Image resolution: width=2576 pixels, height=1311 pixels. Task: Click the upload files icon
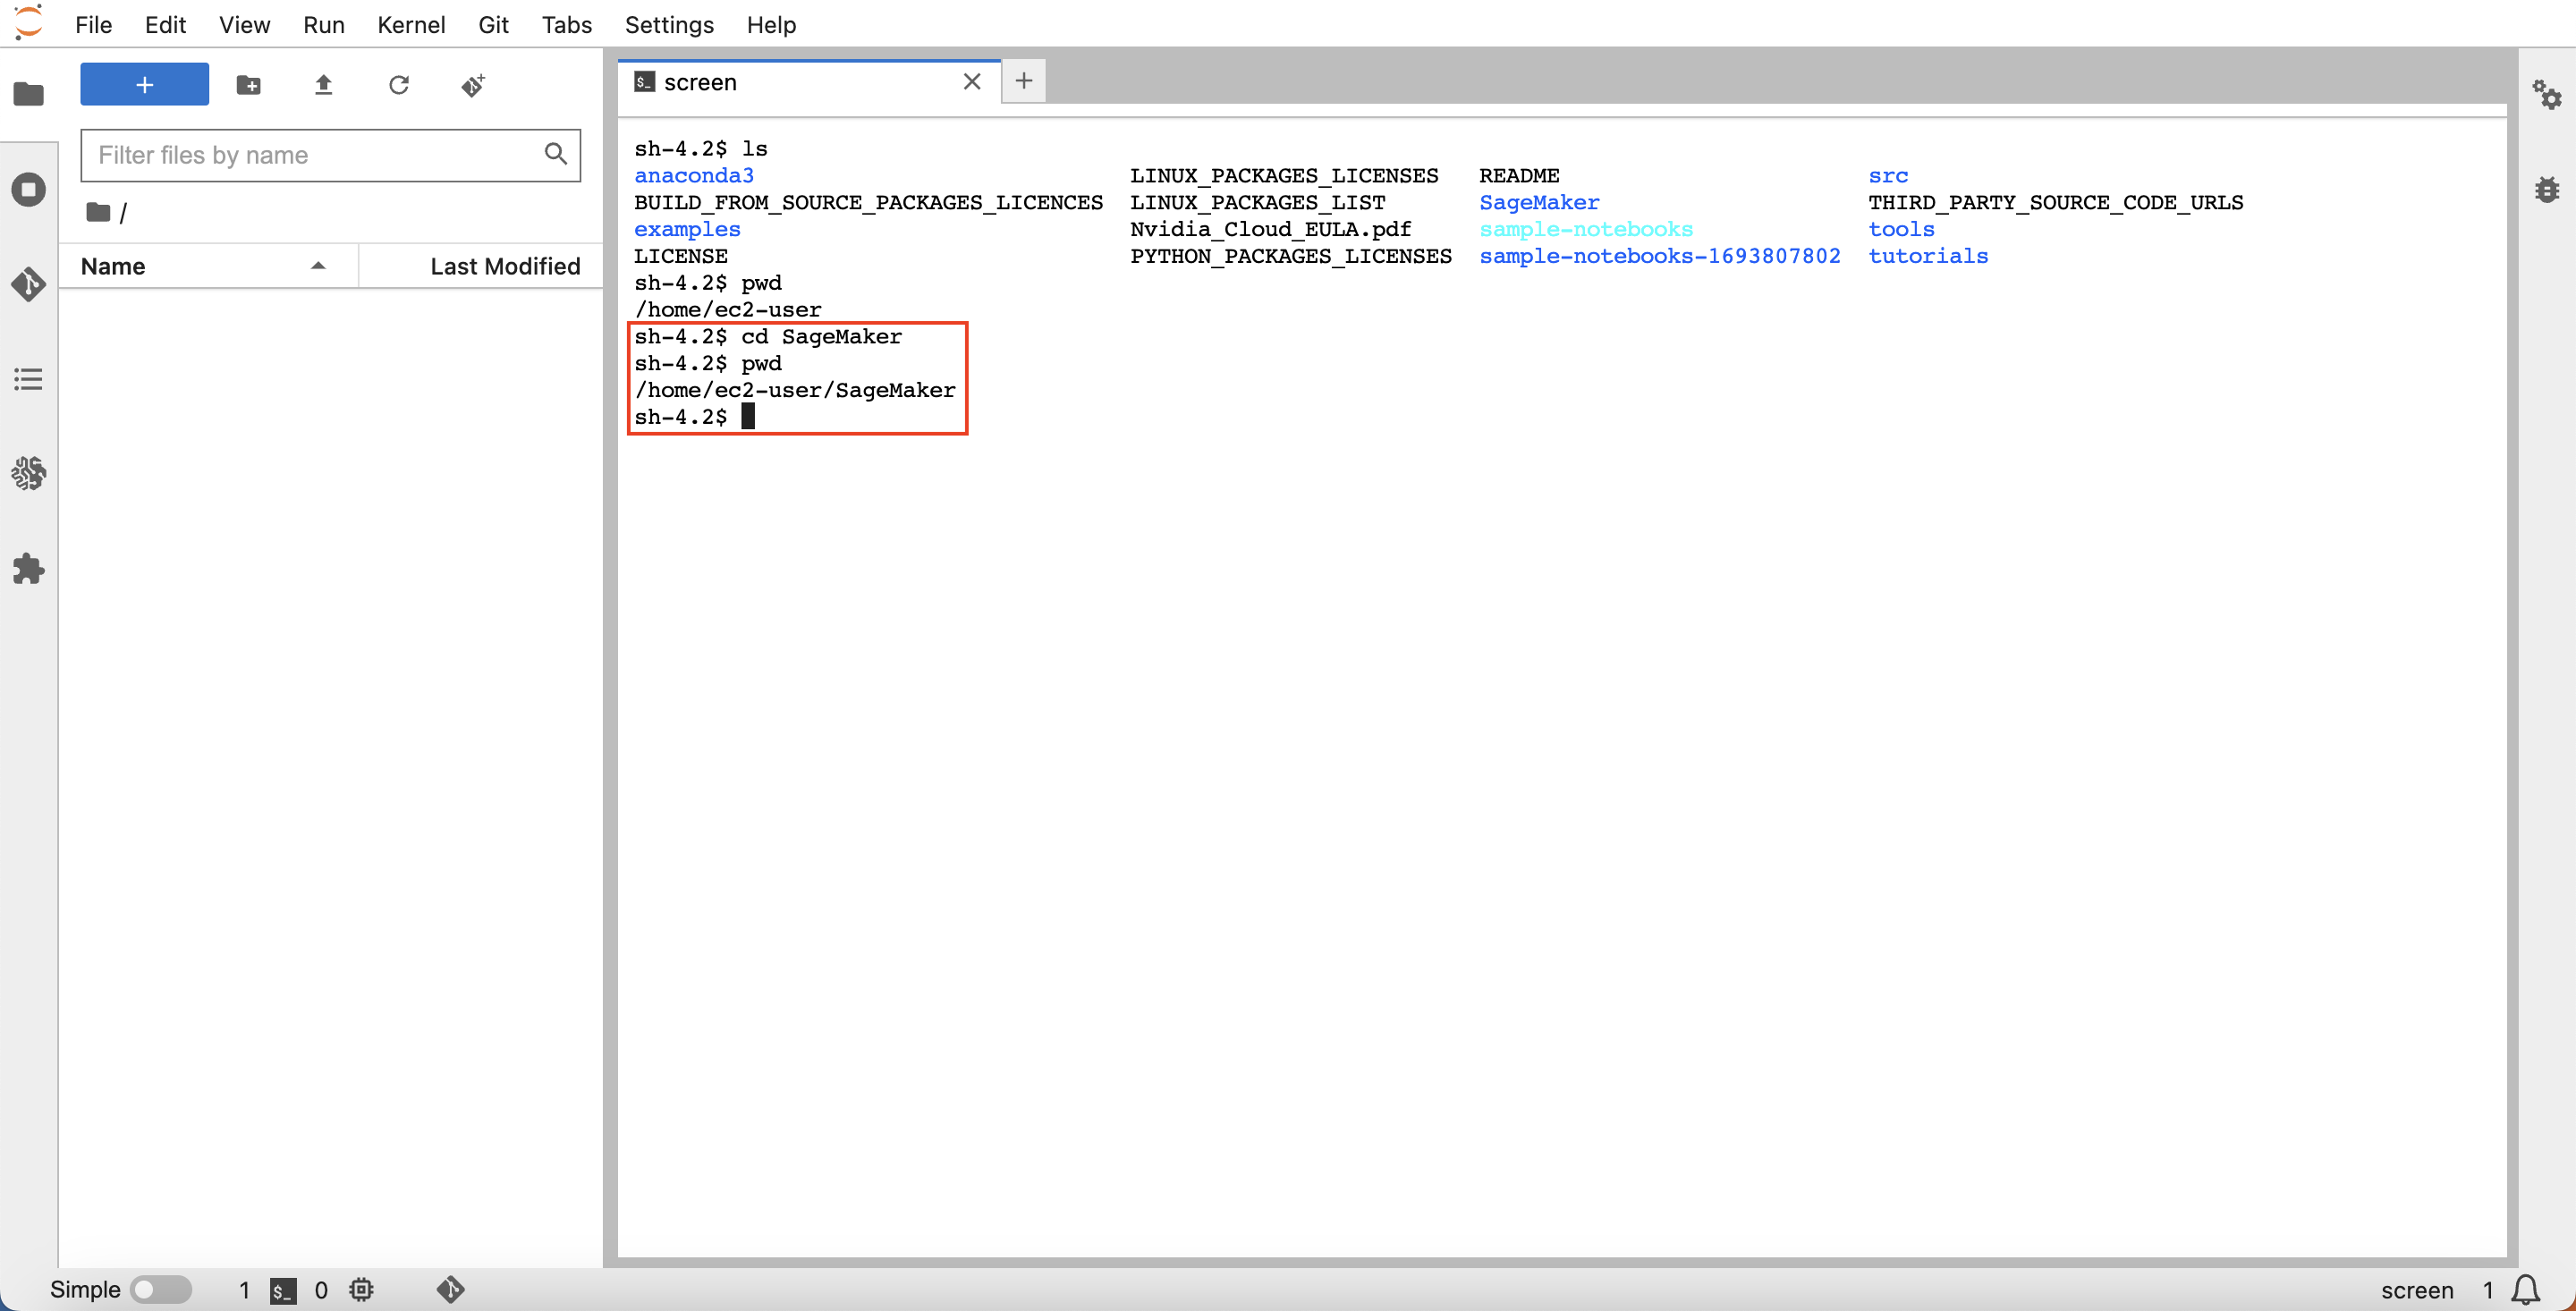point(323,85)
